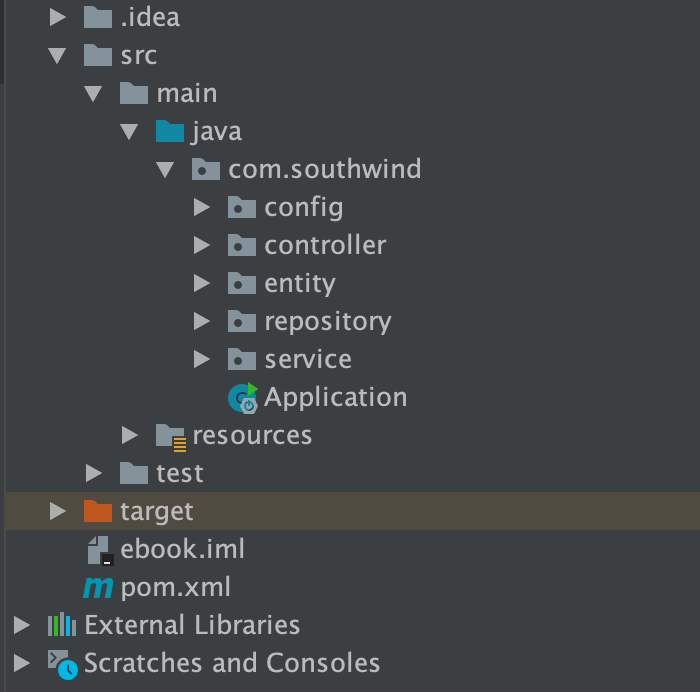
Task: Click the External Libraries bar-chart icon
Action: [62, 626]
